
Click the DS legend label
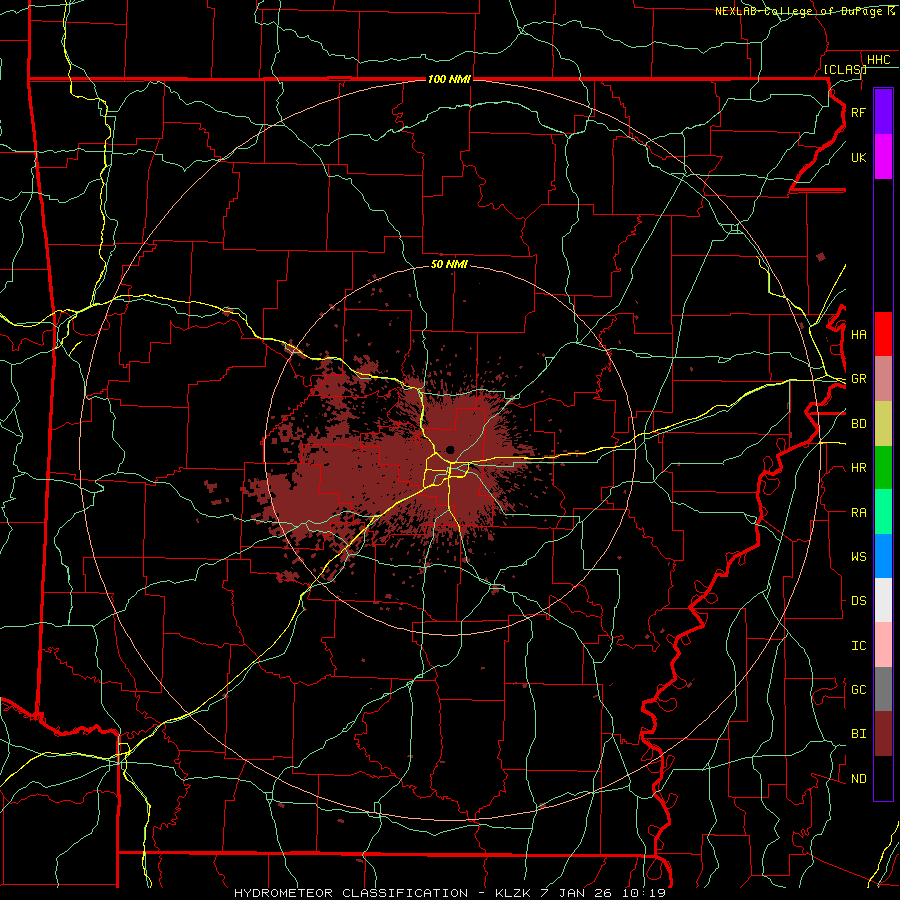[858, 601]
